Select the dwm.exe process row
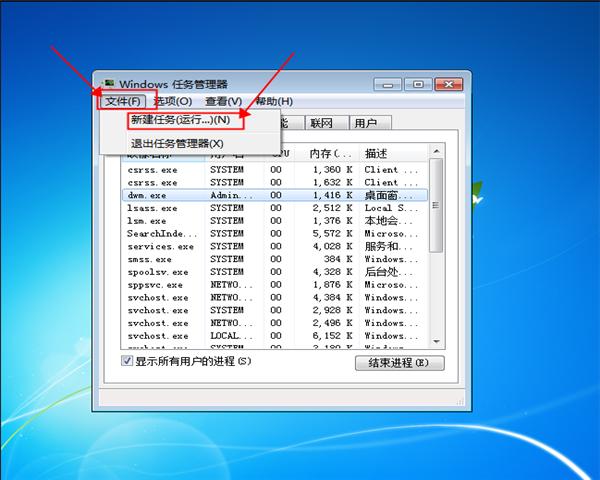This screenshot has width=600, height=480. tap(274, 195)
